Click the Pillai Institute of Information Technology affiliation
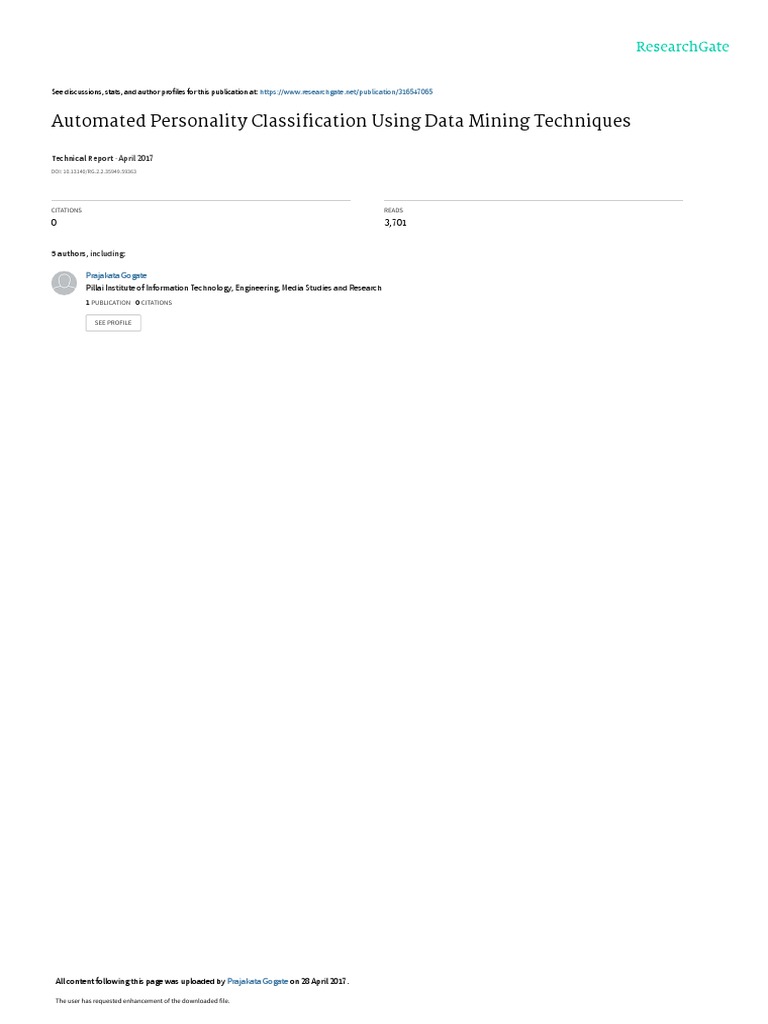 (x=234, y=288)
